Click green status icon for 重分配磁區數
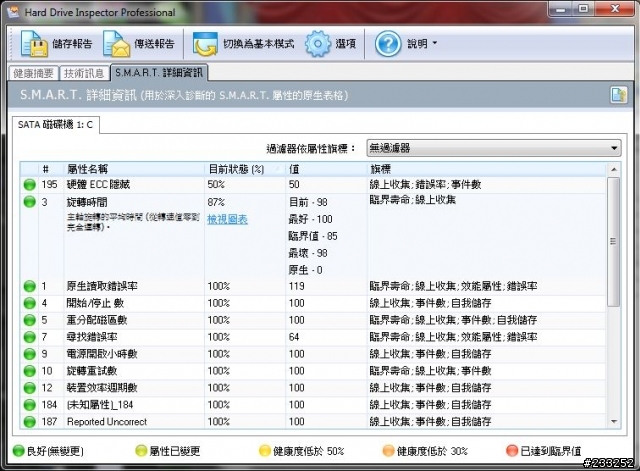Screen dimensions: 640x471 (x=29, y=320)
